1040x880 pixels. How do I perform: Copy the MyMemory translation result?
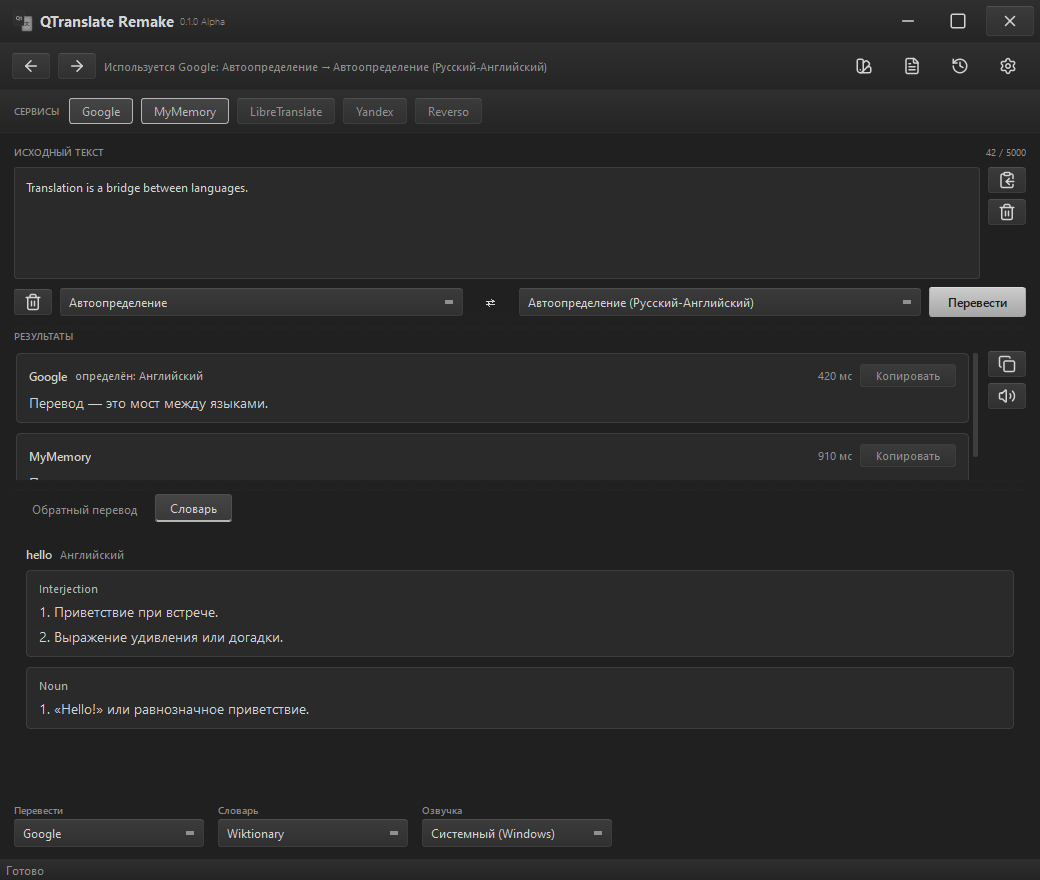point(907,456)
